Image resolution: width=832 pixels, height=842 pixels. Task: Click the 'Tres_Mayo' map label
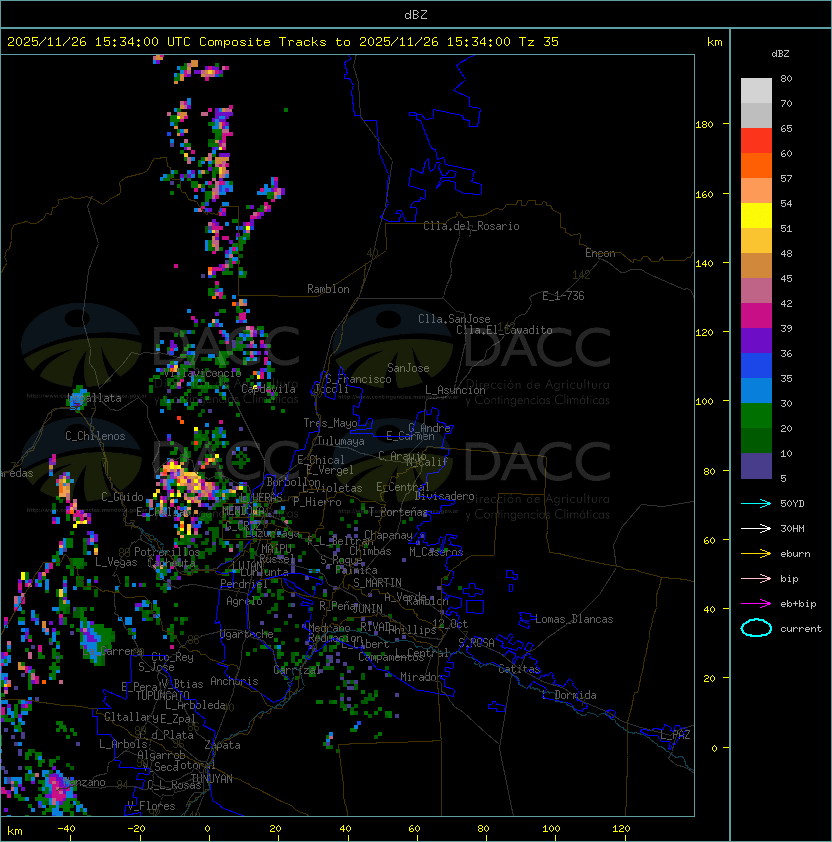tap(330, 423)
